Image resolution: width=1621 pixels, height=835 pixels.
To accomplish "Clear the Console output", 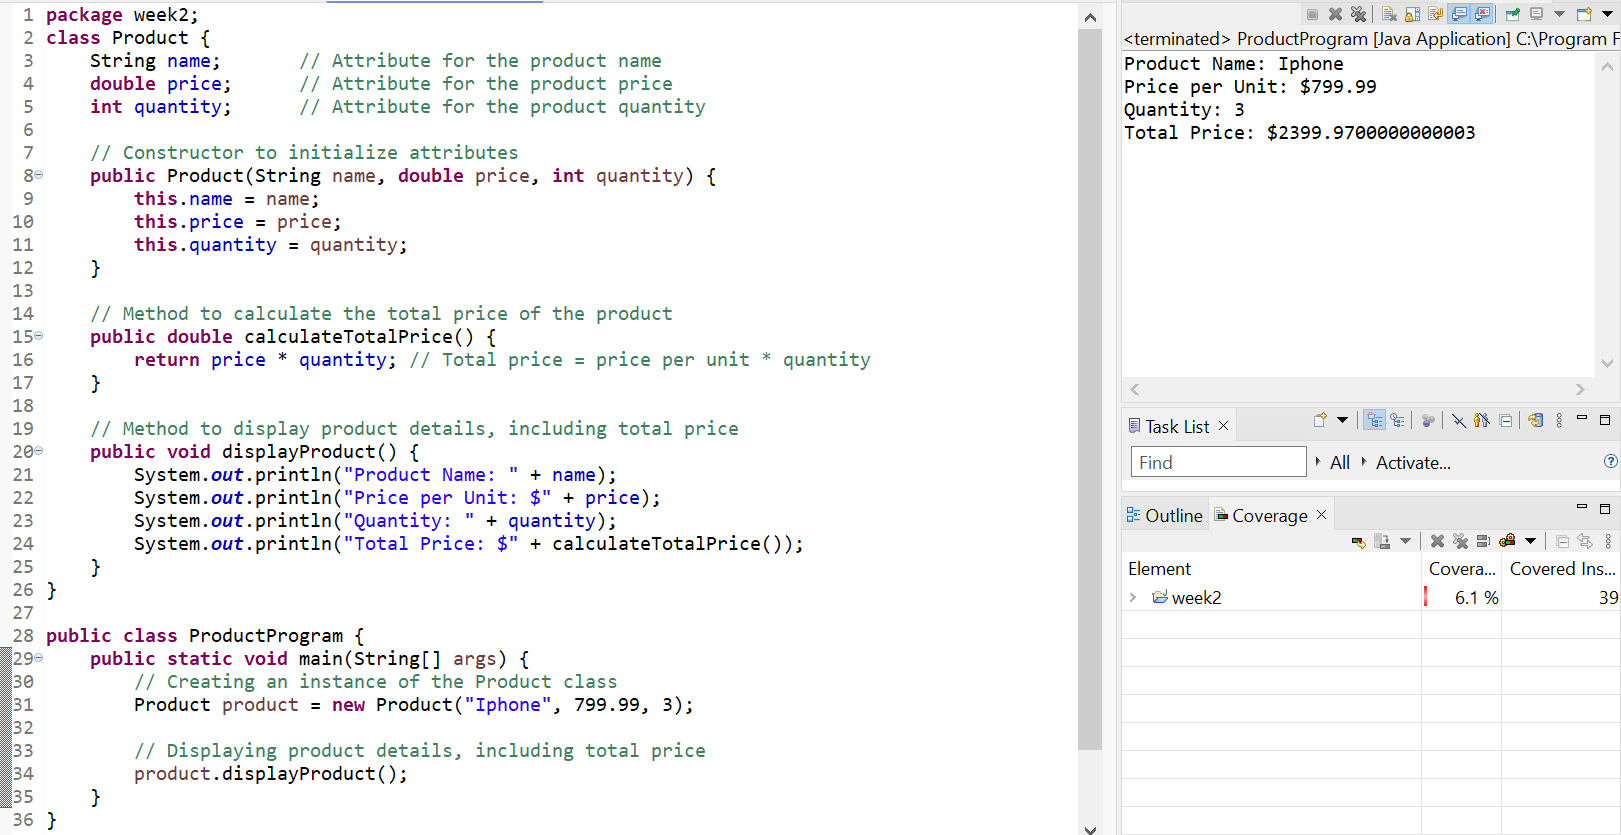I will pos(1389,14).
